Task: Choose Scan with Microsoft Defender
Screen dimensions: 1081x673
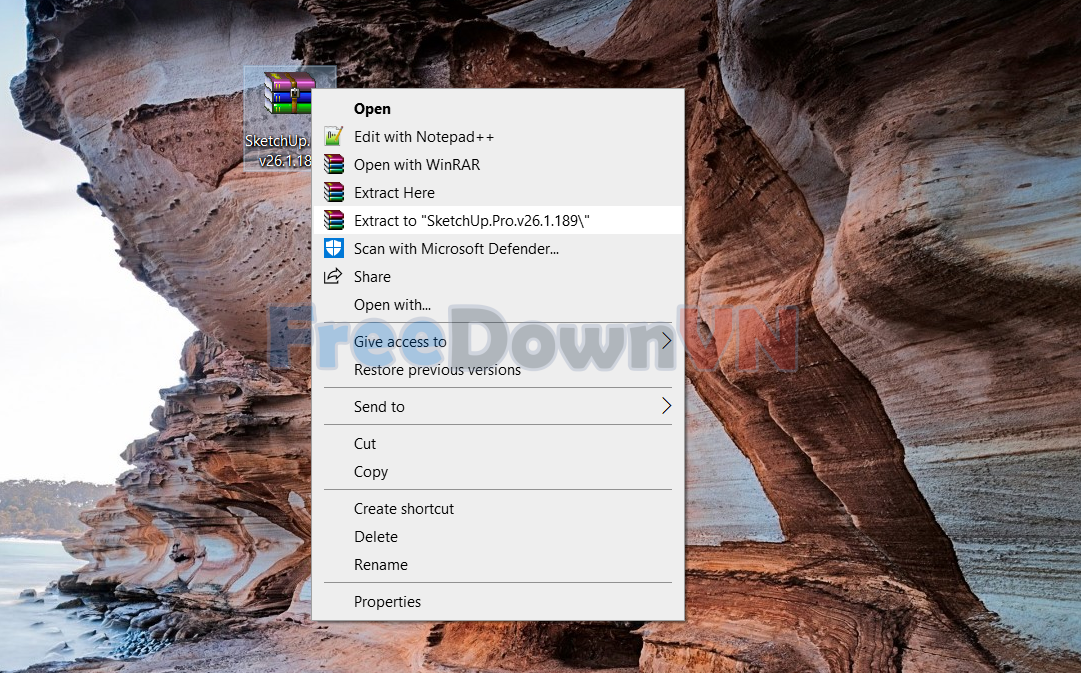Action: pos(456,249)
